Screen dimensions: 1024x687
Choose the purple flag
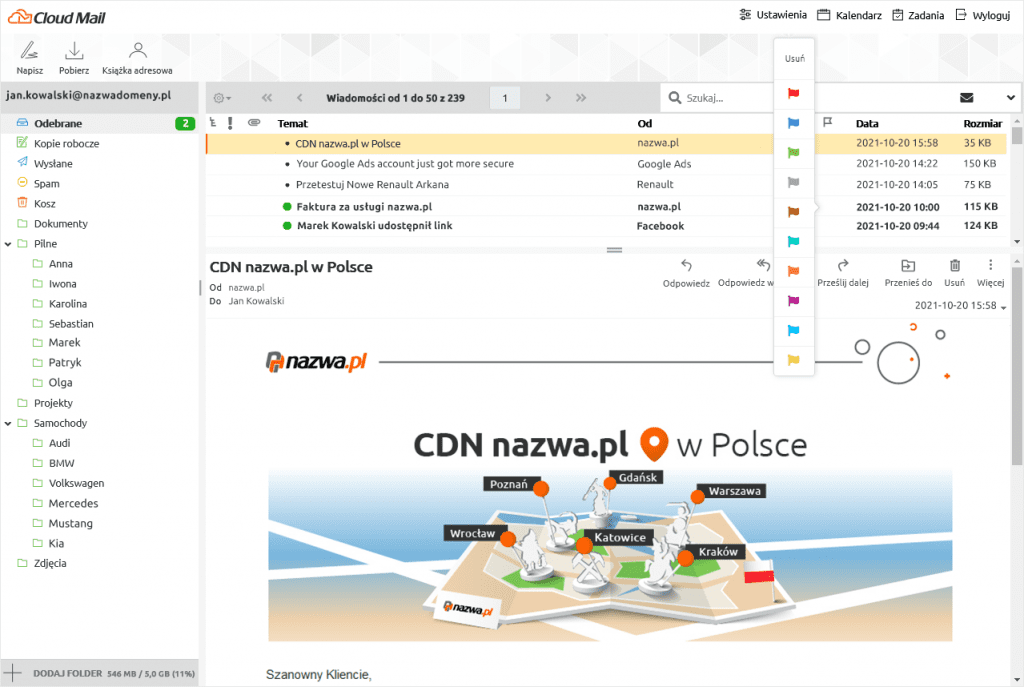793,301
